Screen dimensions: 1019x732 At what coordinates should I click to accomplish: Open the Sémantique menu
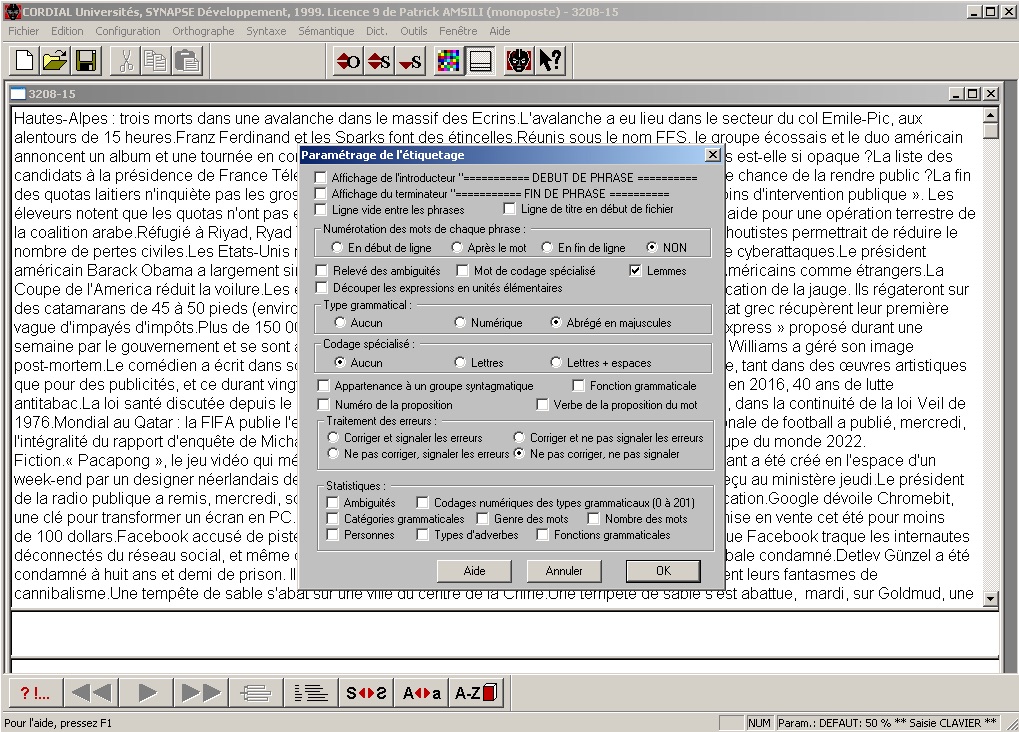tap(326, 31)
